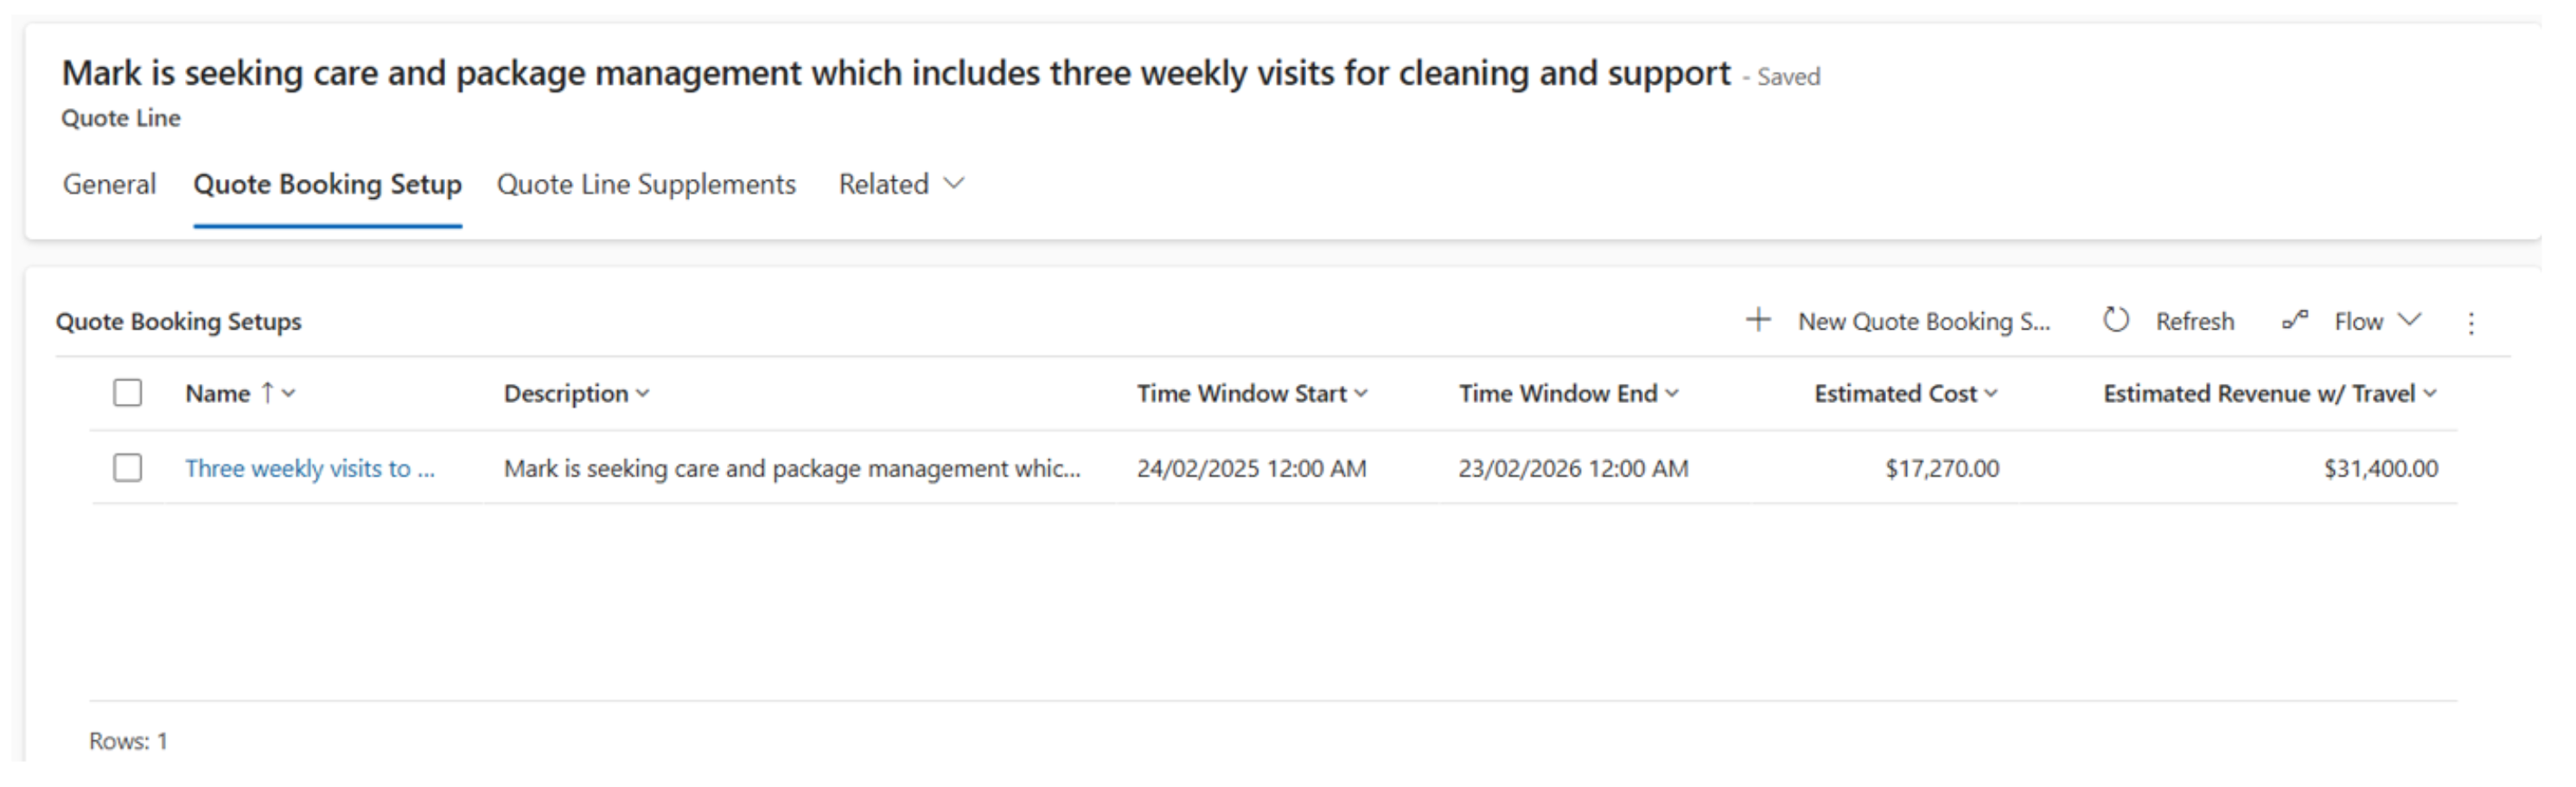Image resolution: width=2576 pixels, height=787 pixels.
Task: Open the Three weekly visits record link
Action: tap(309, 468)
